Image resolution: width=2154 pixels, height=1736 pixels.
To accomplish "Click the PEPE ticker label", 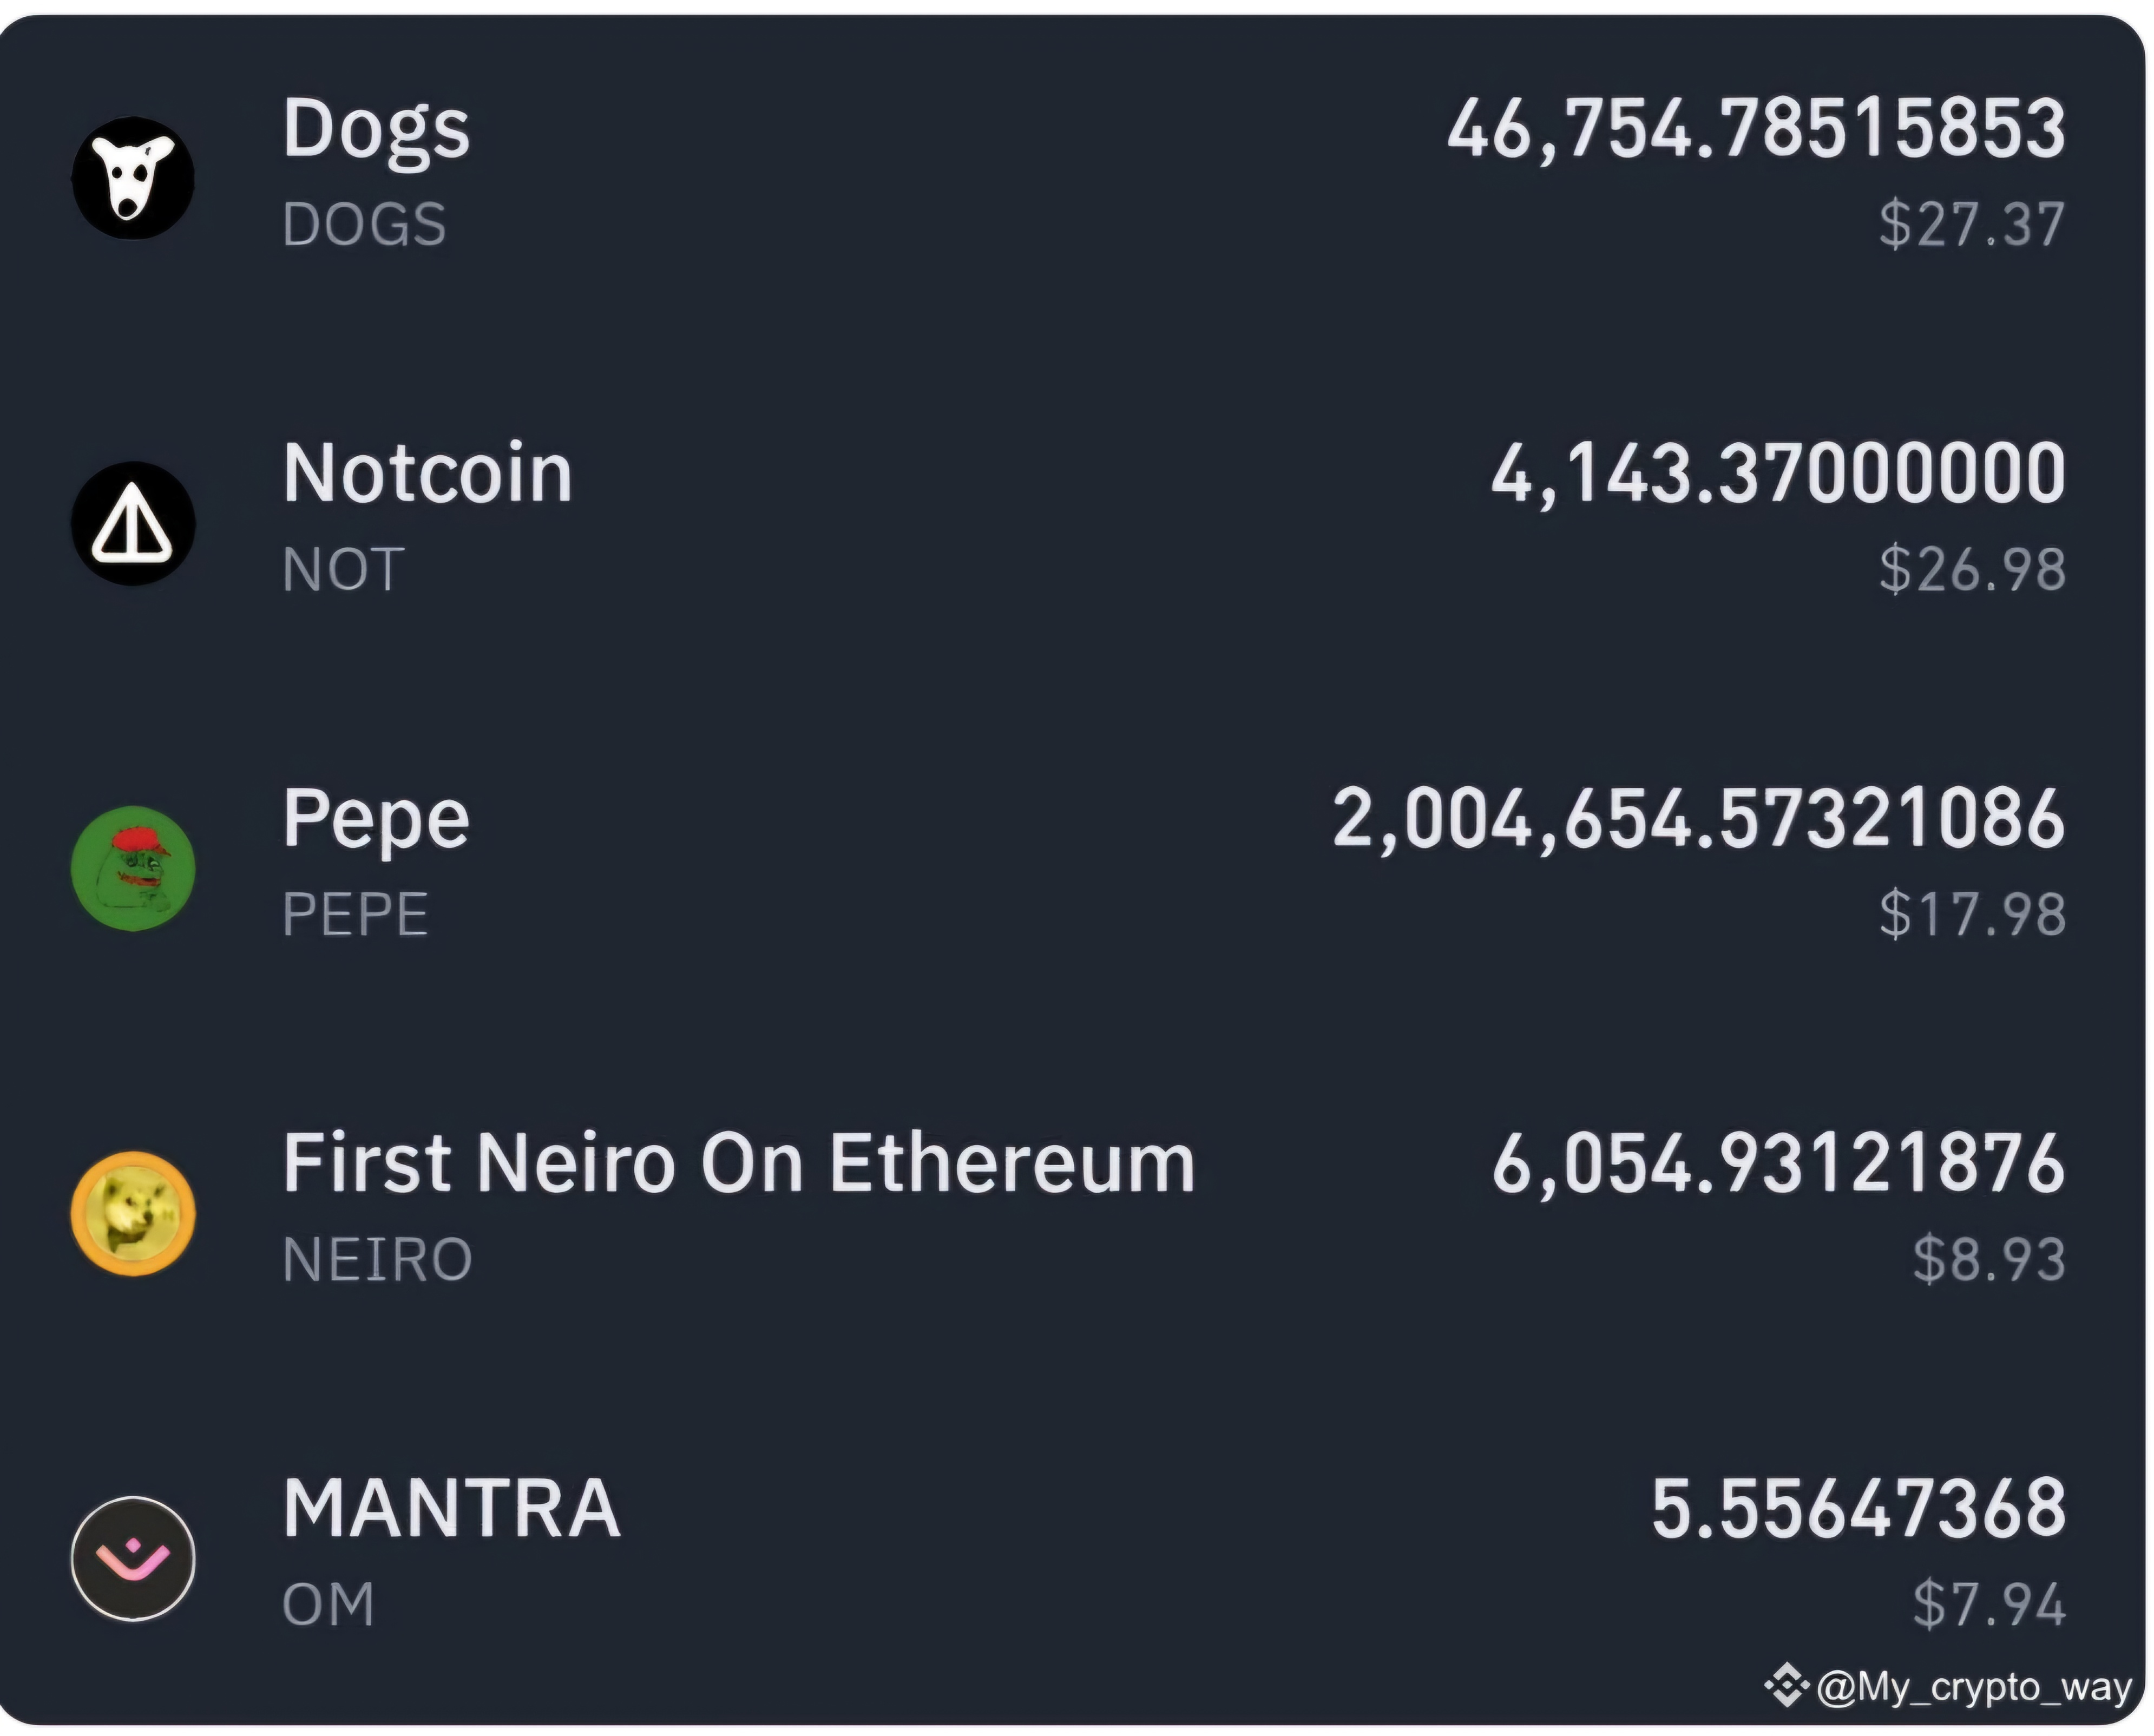I will [x=355, y=914].
